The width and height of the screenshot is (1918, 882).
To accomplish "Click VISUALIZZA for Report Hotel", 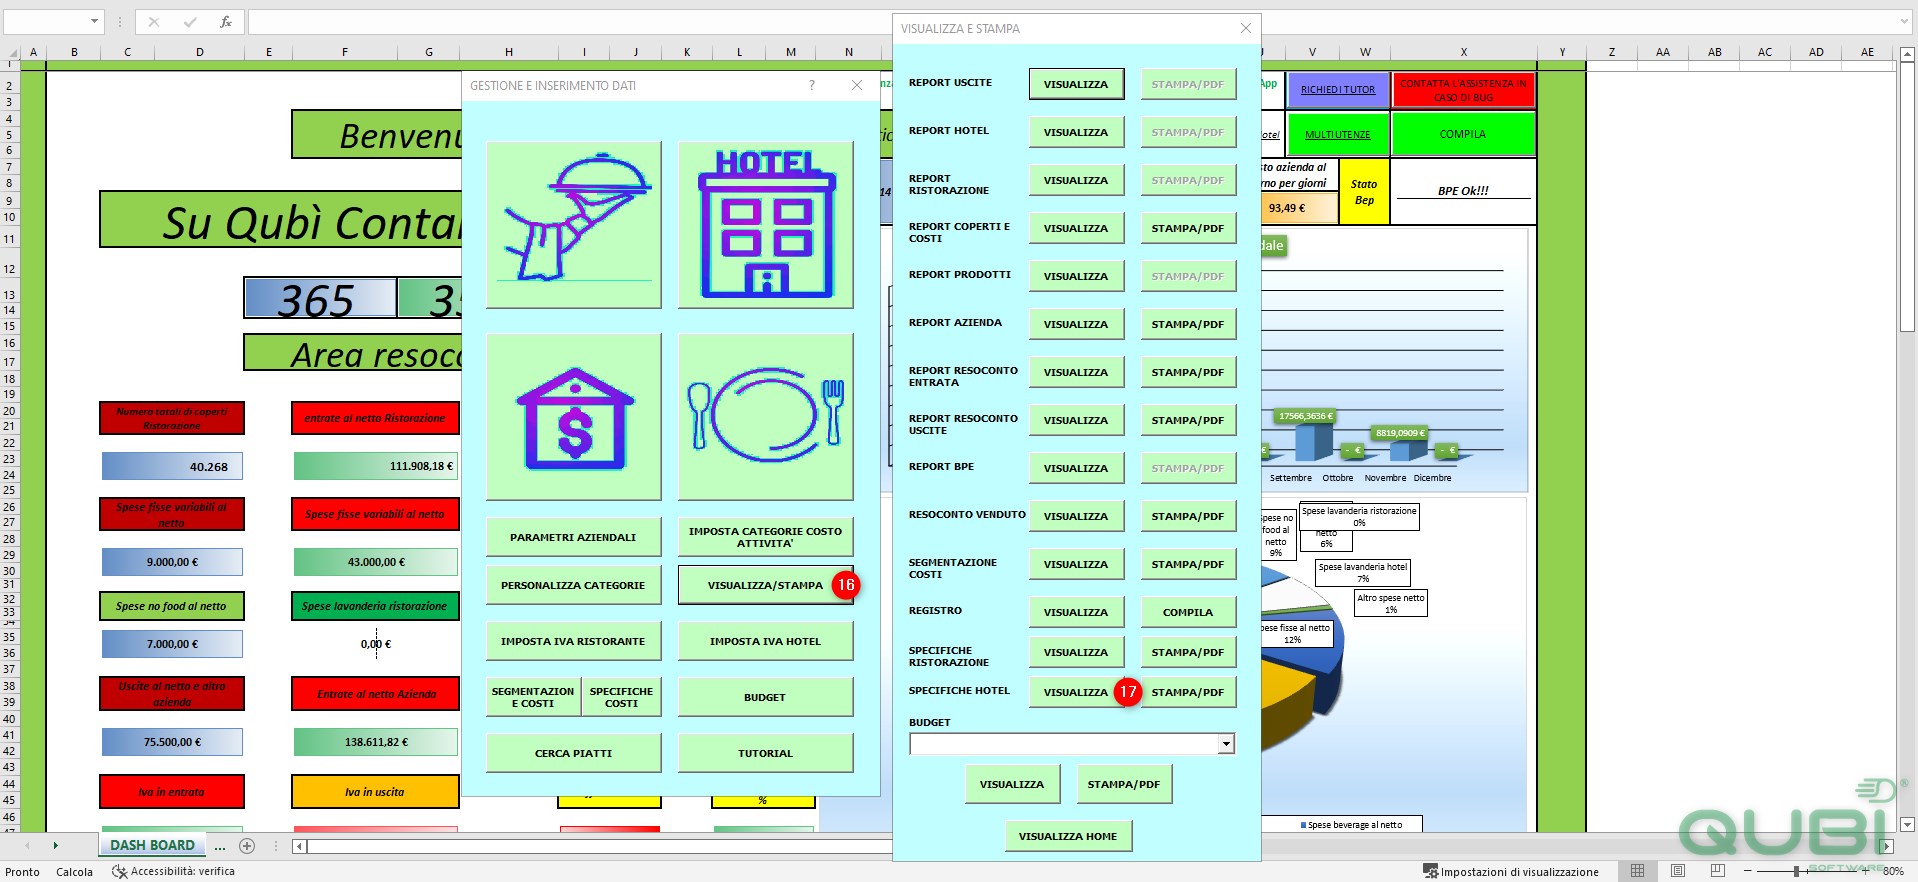I will pyautogui.click(x=1076, y=132).
